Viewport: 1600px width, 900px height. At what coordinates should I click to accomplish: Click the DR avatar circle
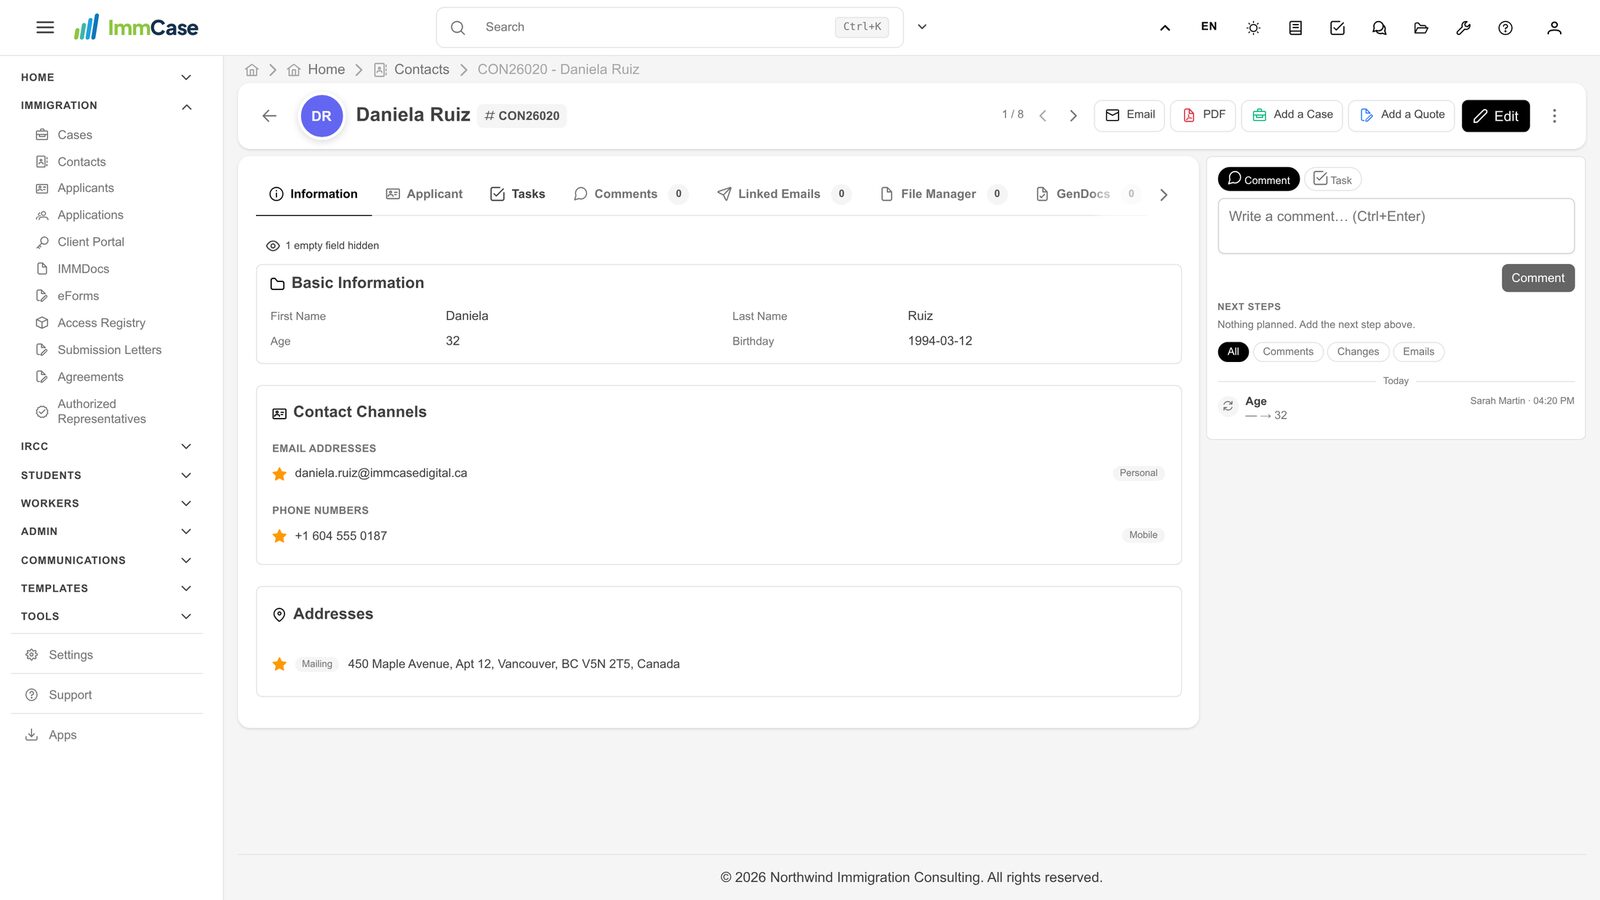pyautogui.click(x=321, y=116)
